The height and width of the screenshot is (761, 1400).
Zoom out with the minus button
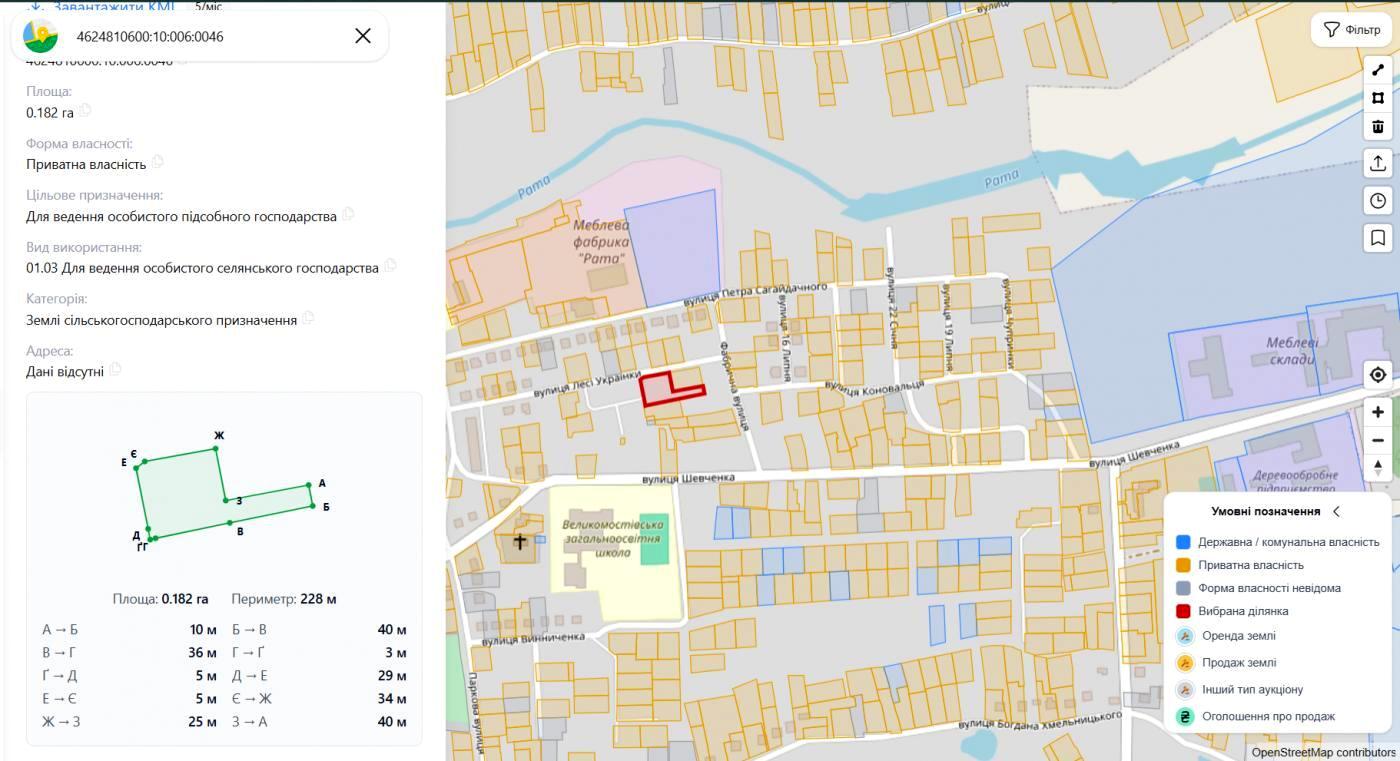click(1377, 440)
